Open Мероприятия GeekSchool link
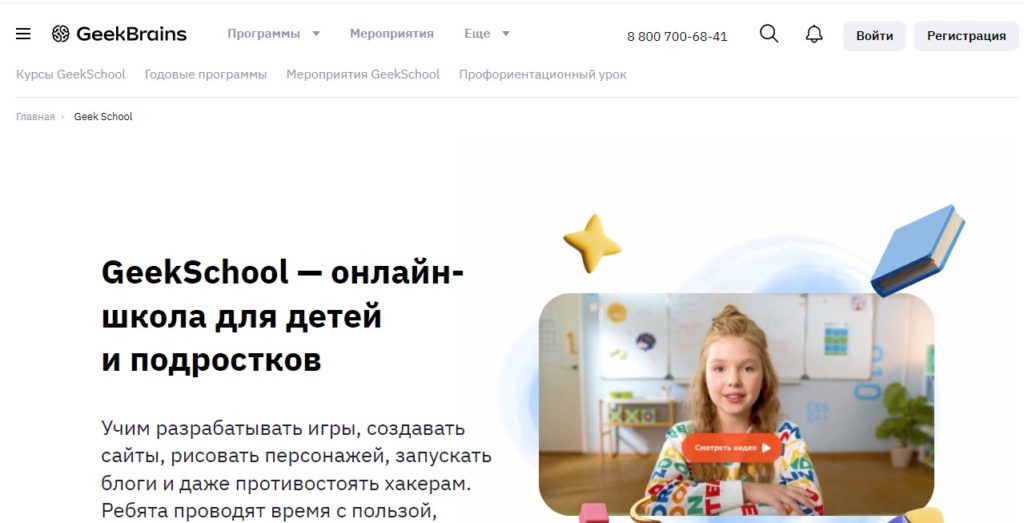The image size is (1024, 523). (363, 74)
